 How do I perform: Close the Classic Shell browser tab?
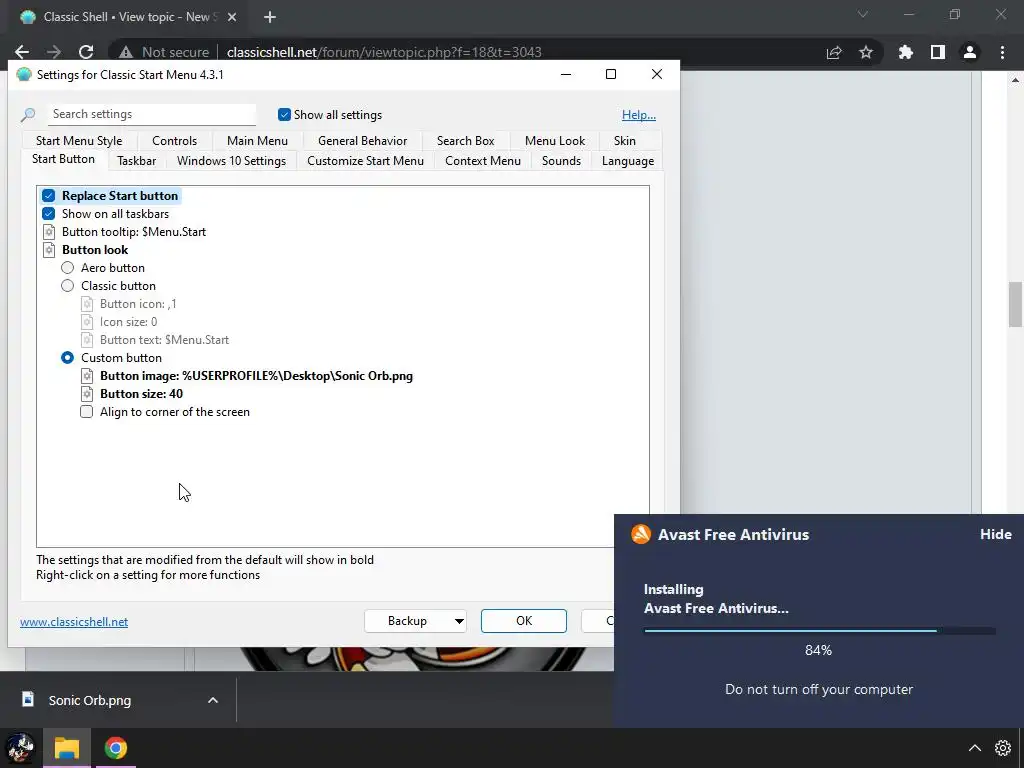tap(232, 17)
